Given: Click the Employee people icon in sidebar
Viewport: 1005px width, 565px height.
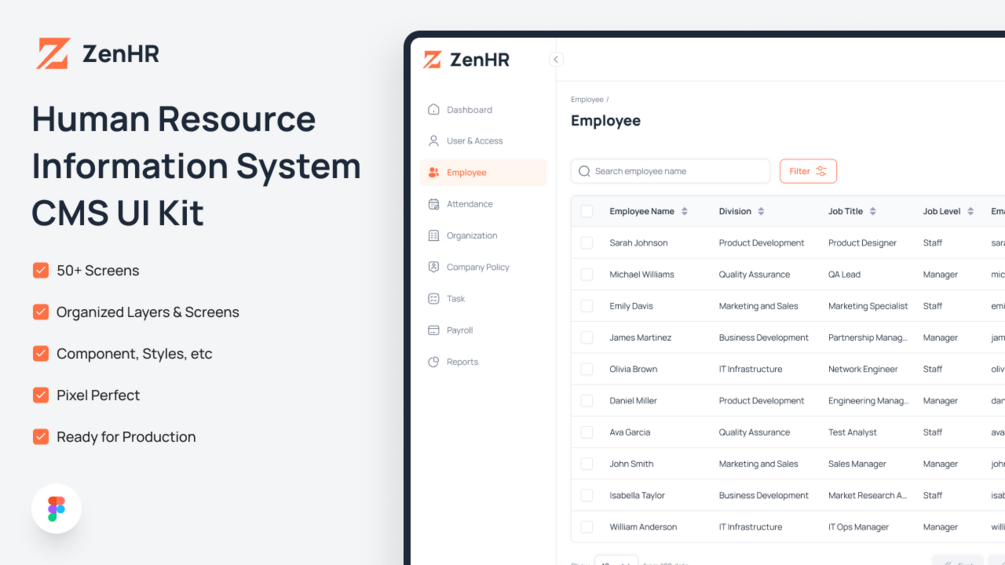Looking at the screenshot, I should click(433, 172).
